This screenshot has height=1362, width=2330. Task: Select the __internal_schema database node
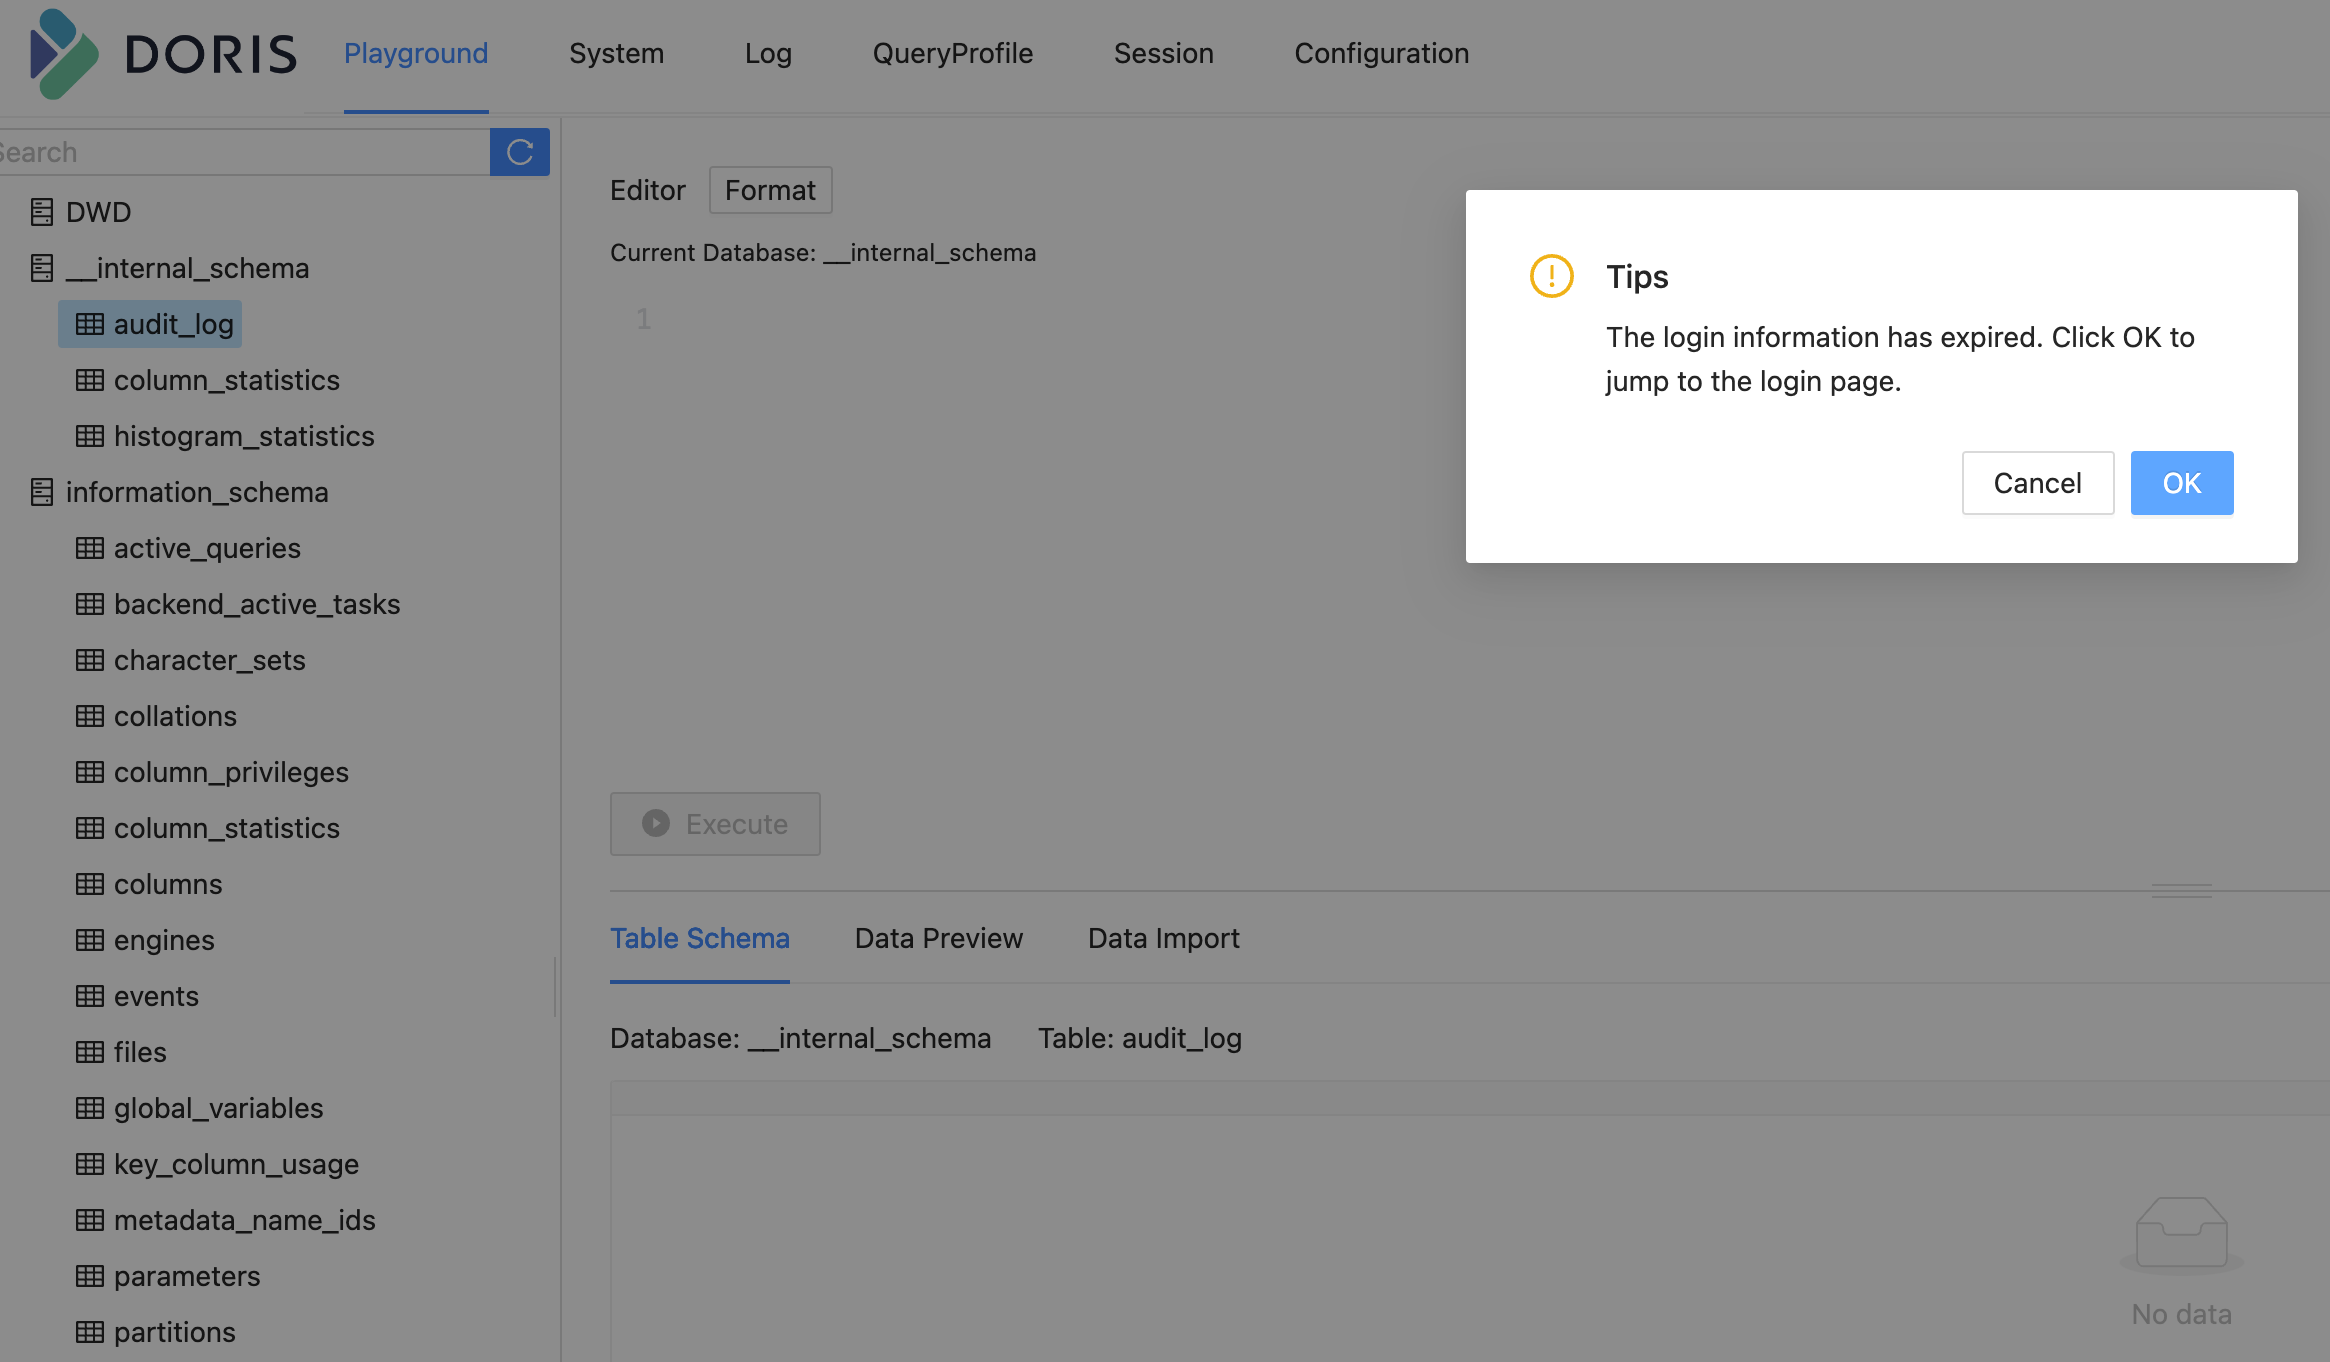click(187, 268)
